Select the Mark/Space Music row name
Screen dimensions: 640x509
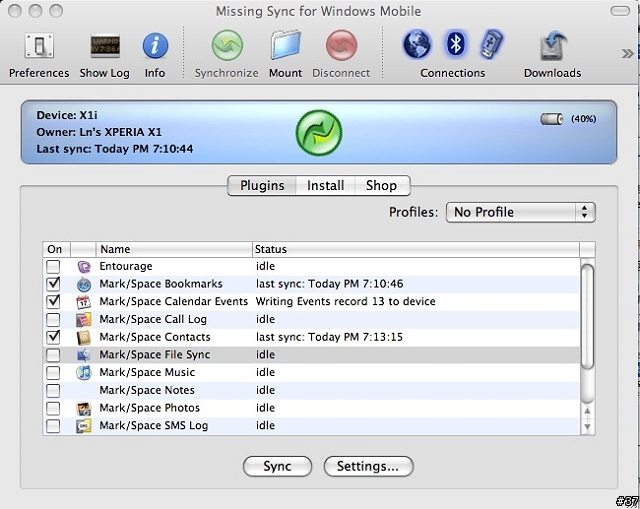pos(147,372)
